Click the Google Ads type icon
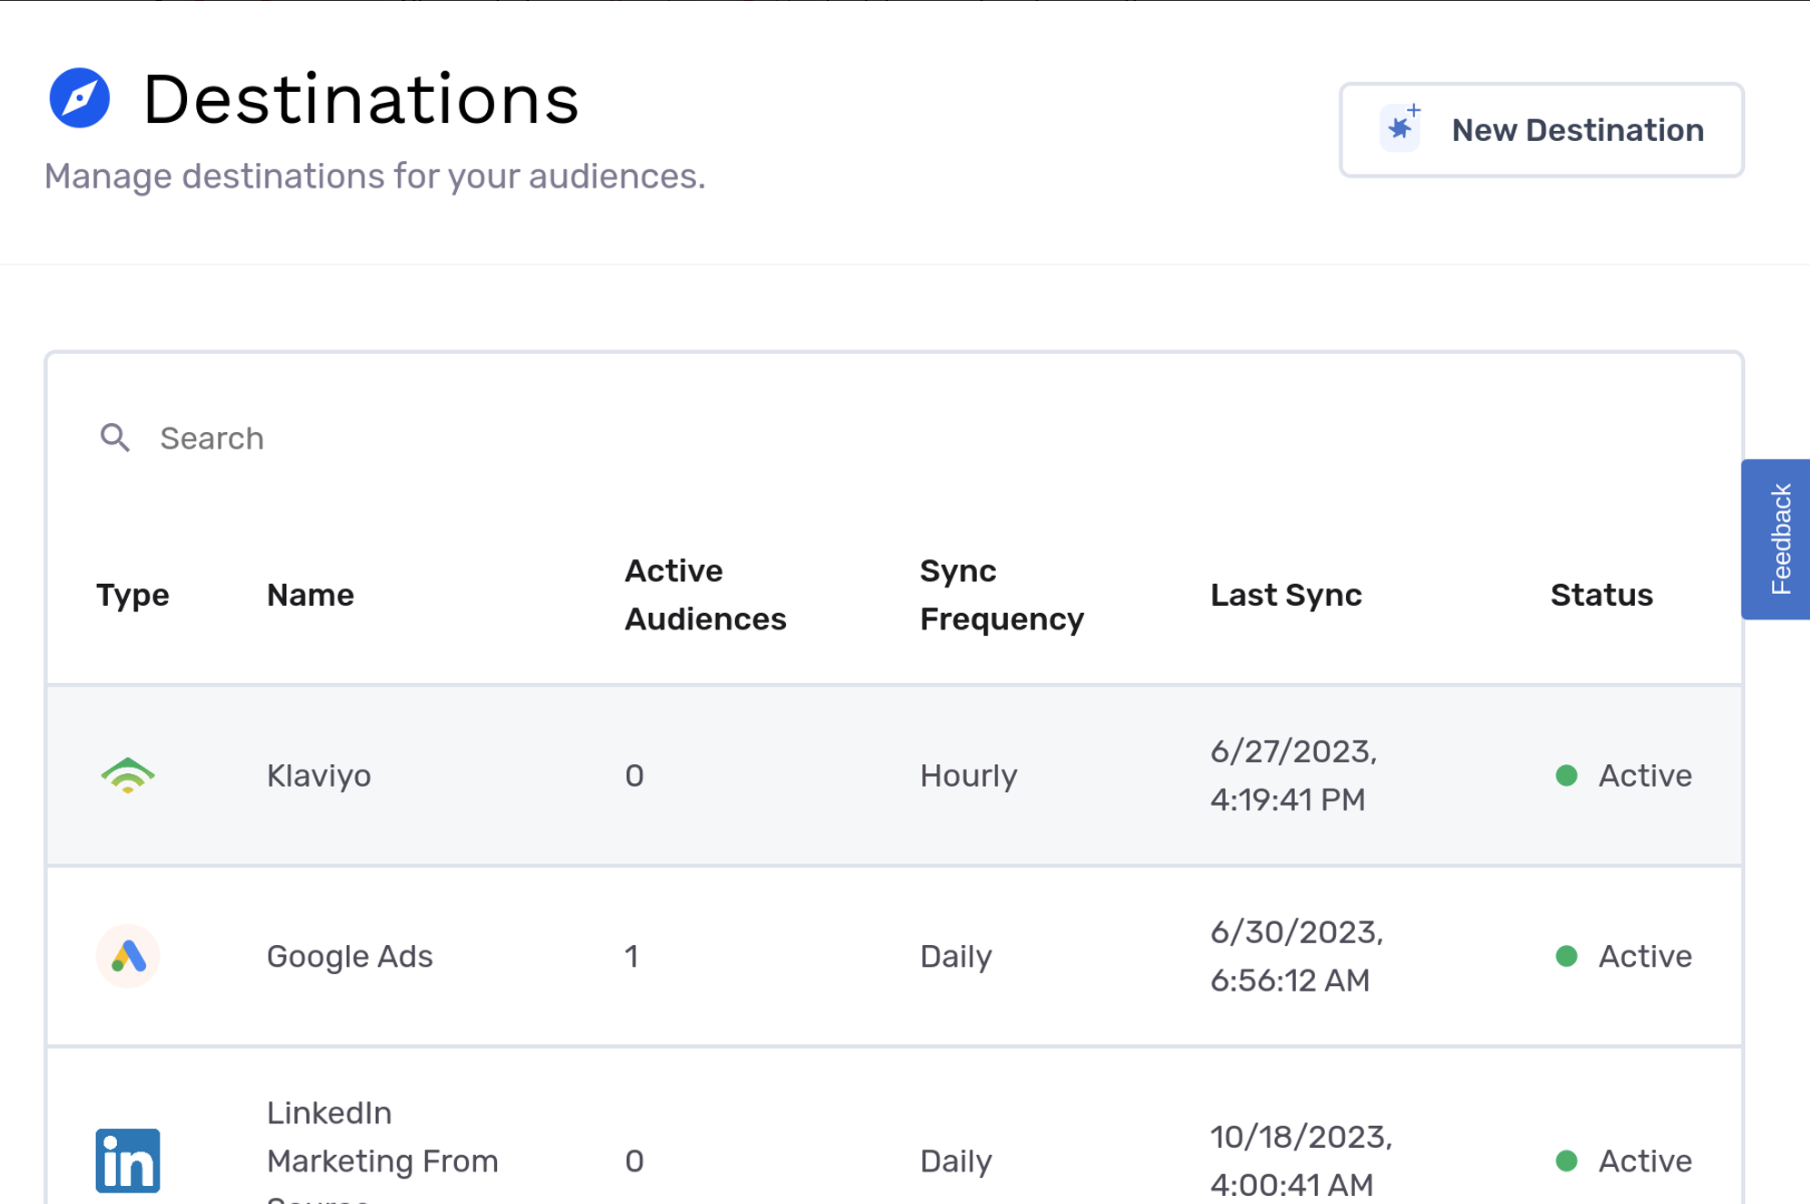This screenshot has width=1810, height=1204. 128,956
